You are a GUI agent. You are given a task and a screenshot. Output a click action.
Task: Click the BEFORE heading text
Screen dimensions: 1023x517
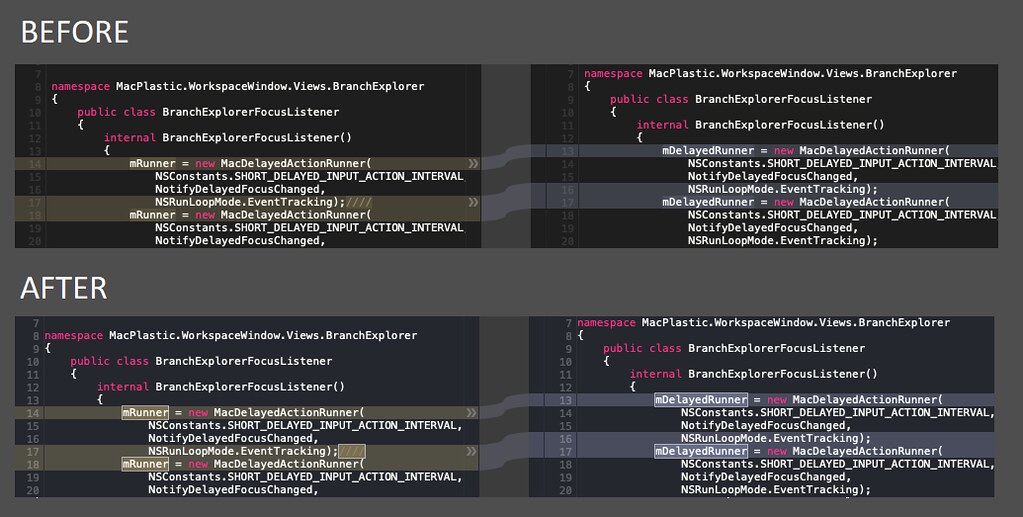pos(75,32)
